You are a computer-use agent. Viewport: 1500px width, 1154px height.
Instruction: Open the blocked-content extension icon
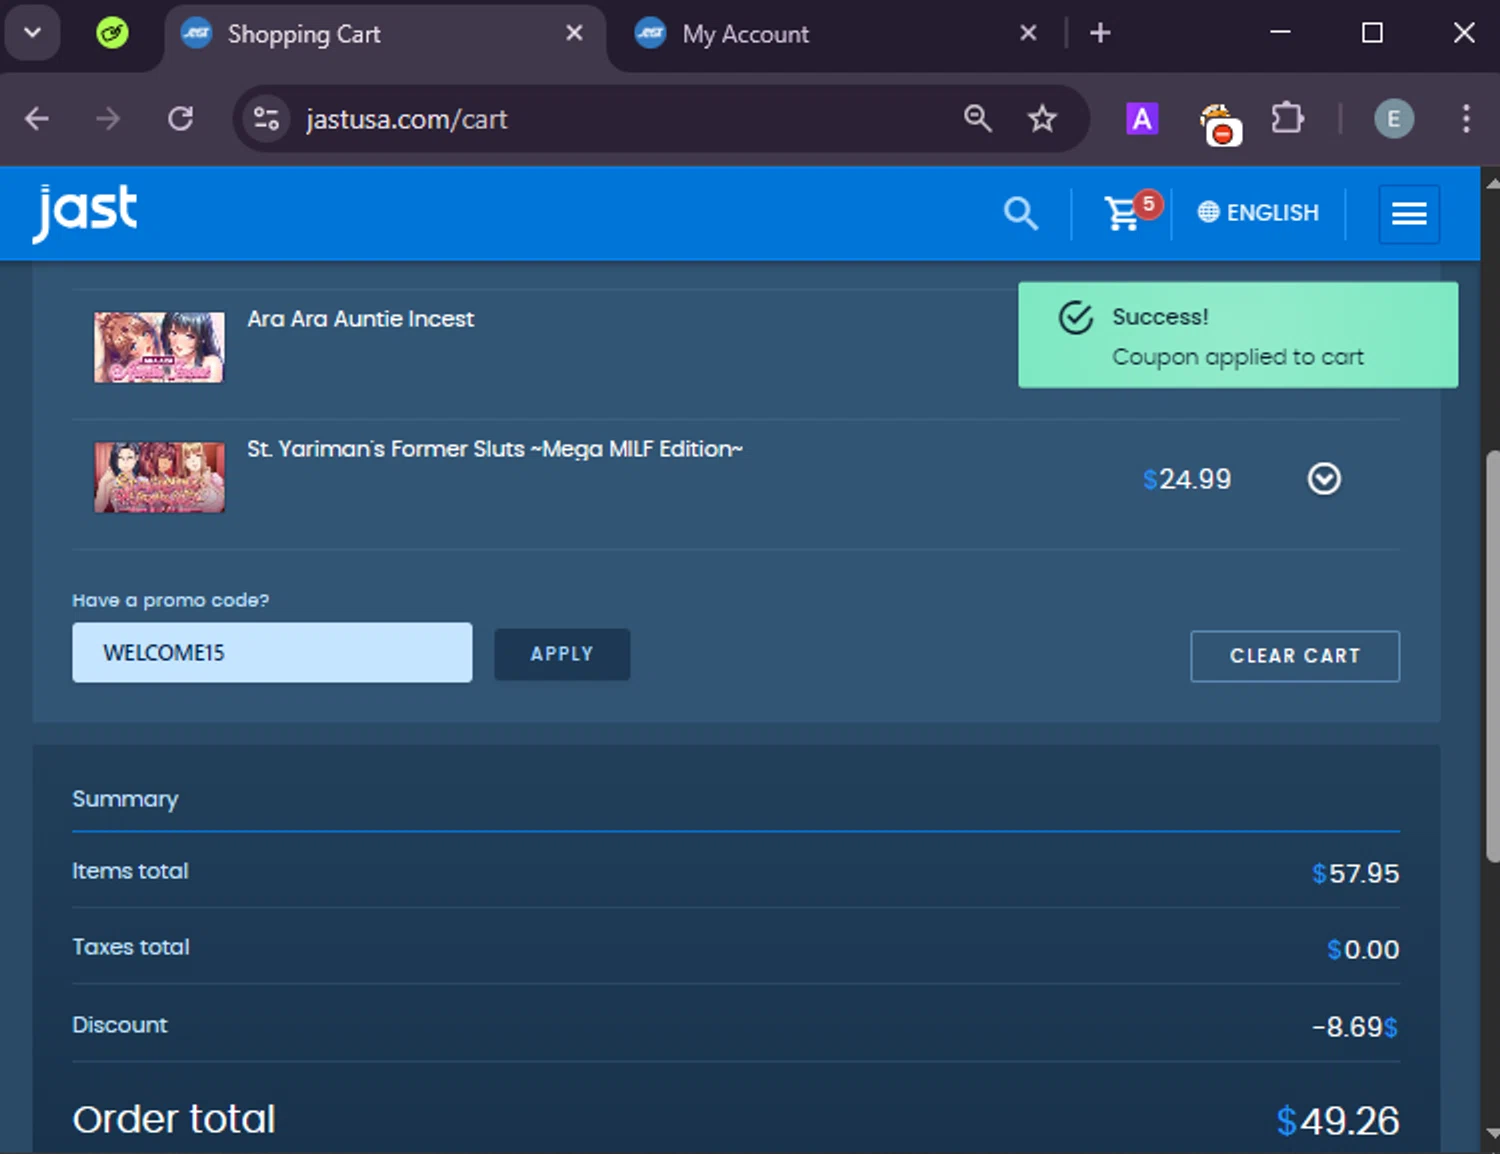(x=1219, y=124)
